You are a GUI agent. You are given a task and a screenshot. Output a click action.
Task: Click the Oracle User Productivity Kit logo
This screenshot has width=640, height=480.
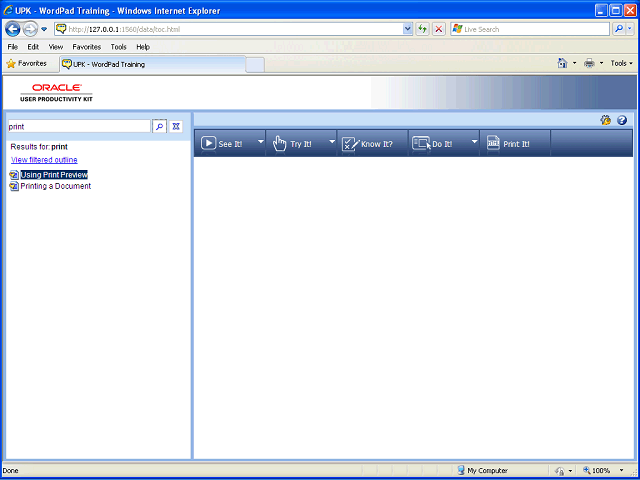(56, 93)
